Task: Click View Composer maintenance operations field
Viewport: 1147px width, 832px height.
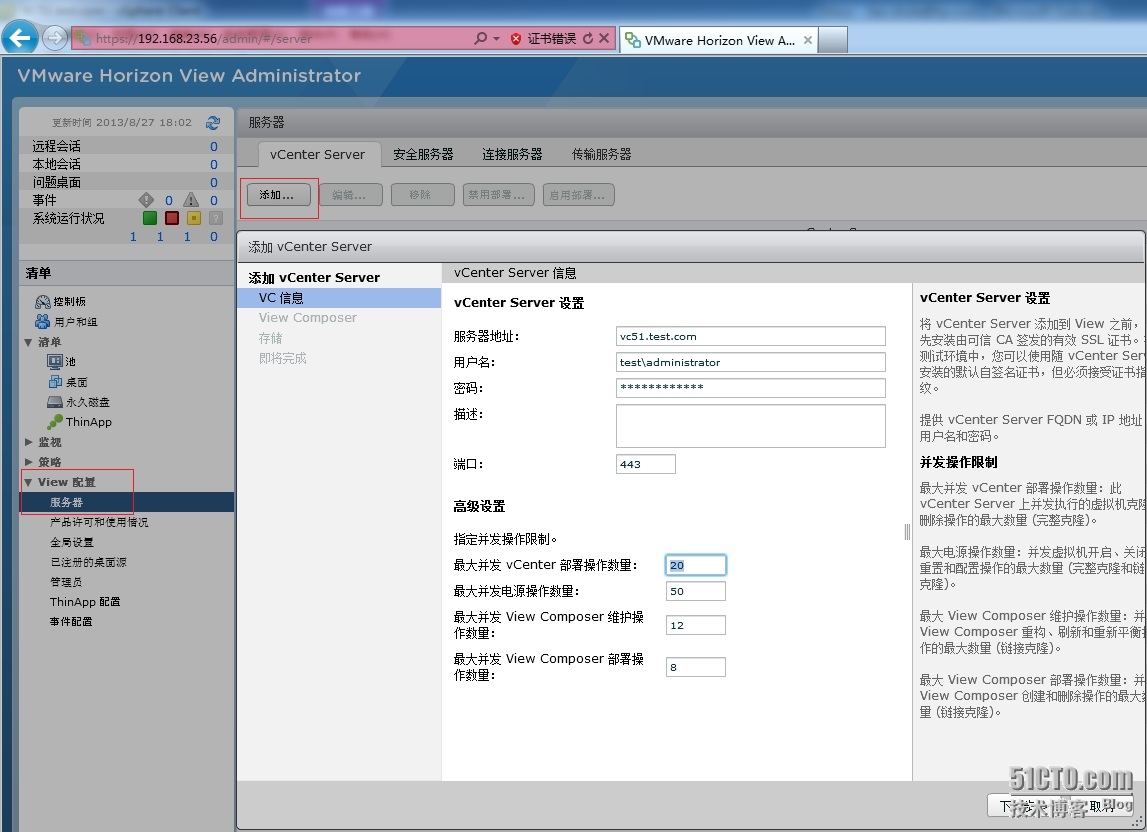Action: click(x=696, y=625)
